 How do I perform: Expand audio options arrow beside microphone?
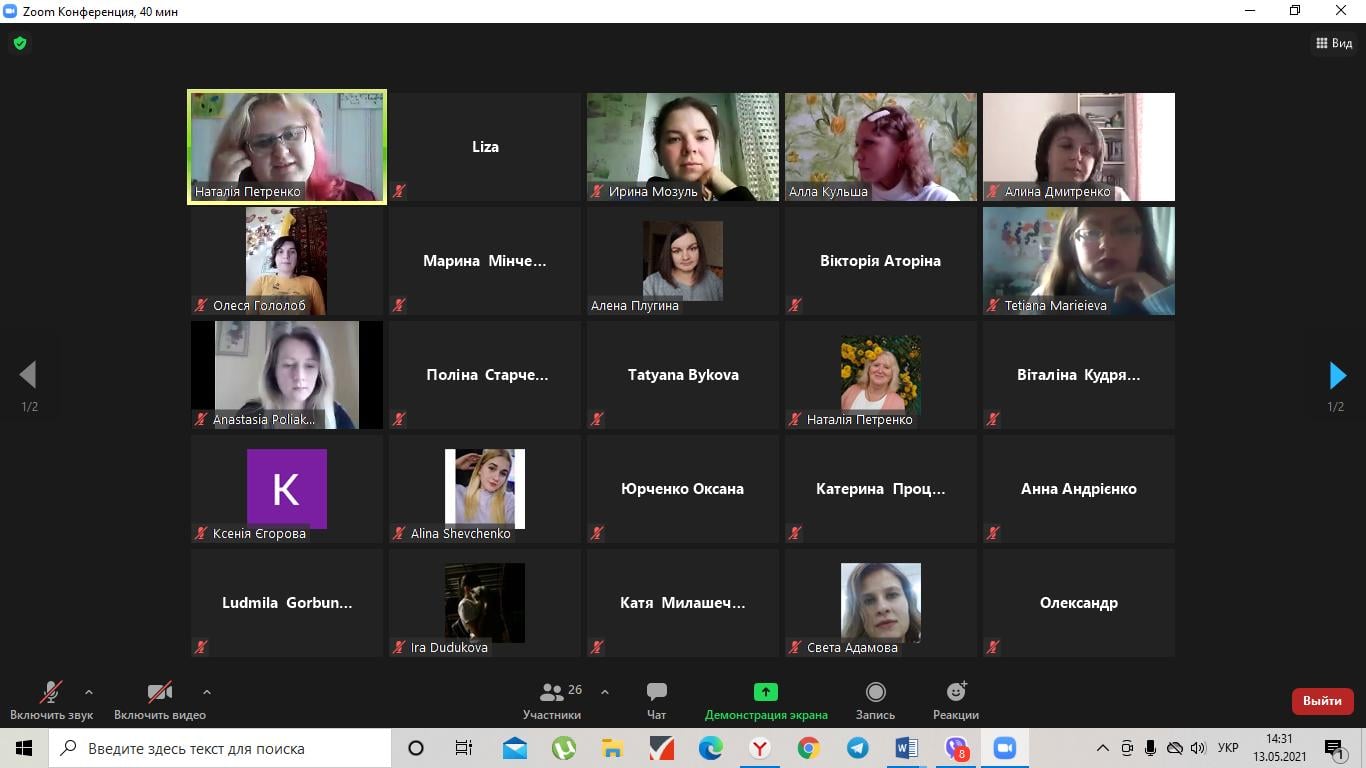(89, 692)
